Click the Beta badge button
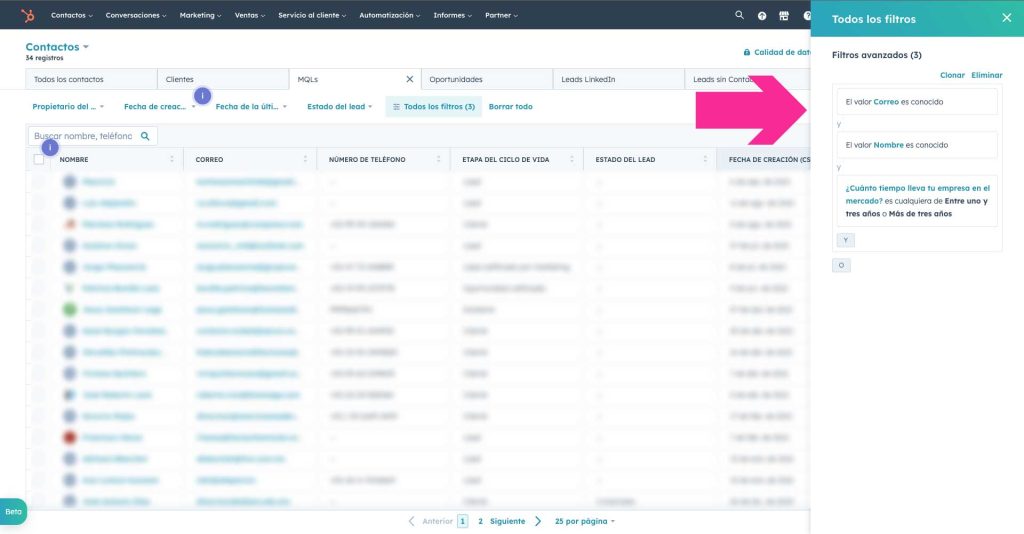The width and height of the screenshot is (1024, 534). 13,512
